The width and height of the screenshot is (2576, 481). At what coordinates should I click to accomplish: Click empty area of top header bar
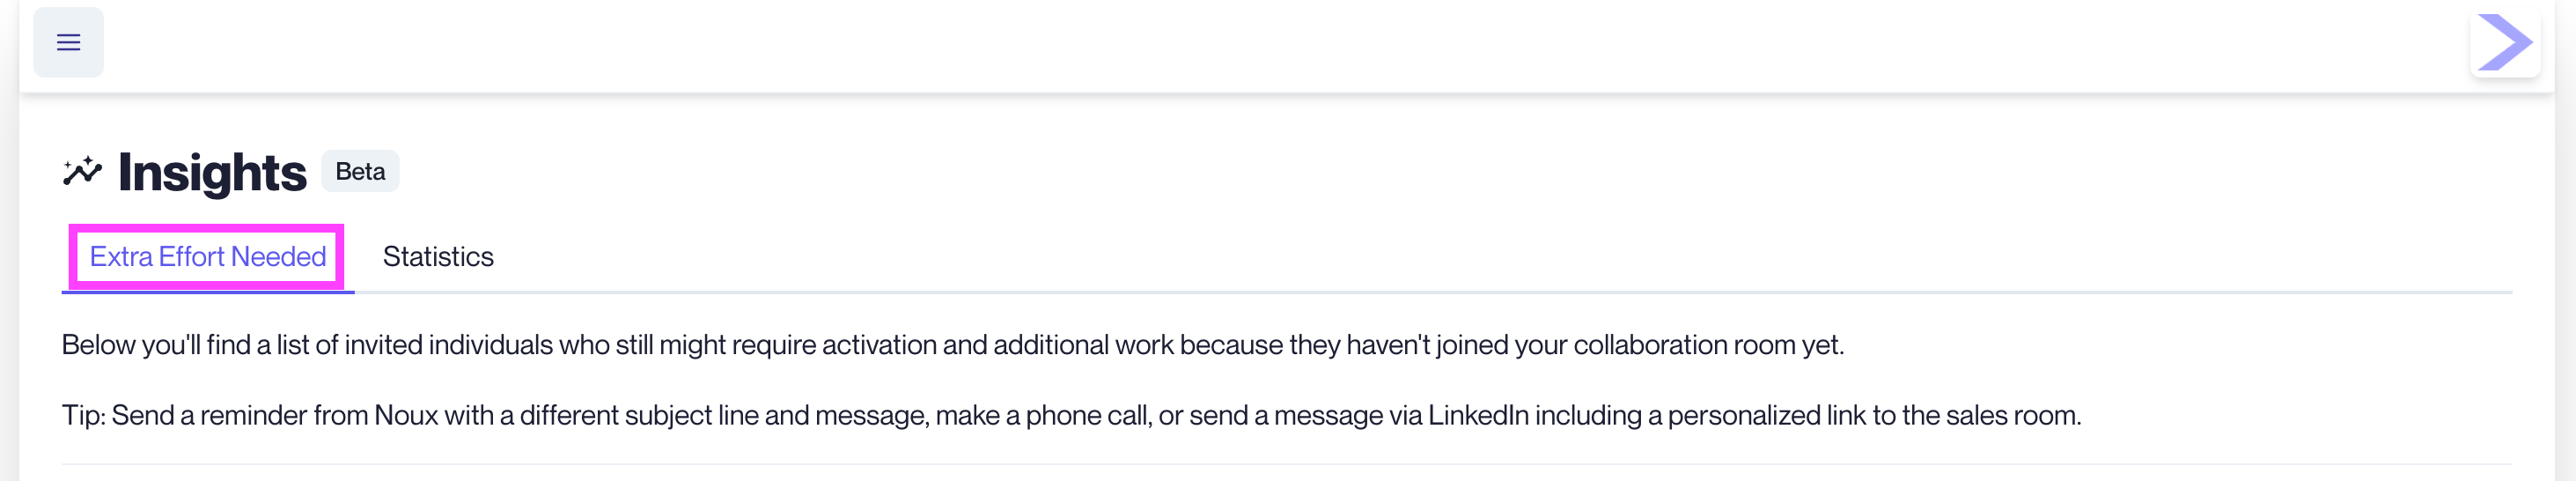[x=1280, y=45]
